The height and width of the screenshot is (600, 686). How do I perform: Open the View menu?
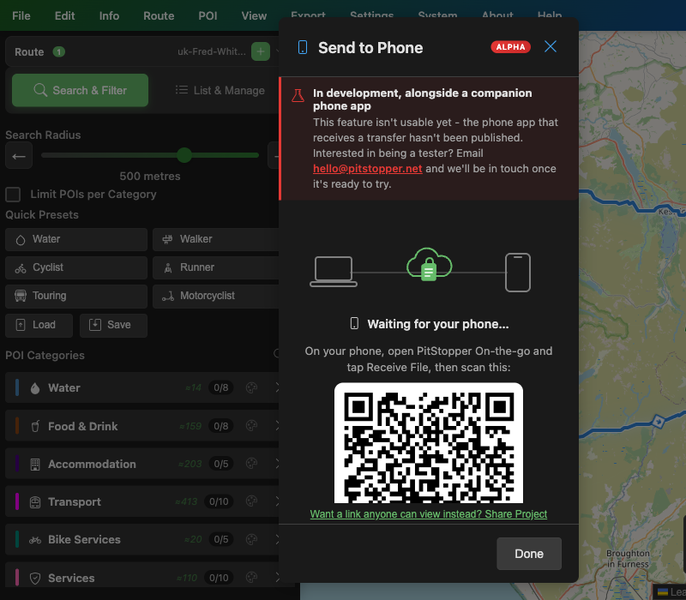tap(254, 16)
